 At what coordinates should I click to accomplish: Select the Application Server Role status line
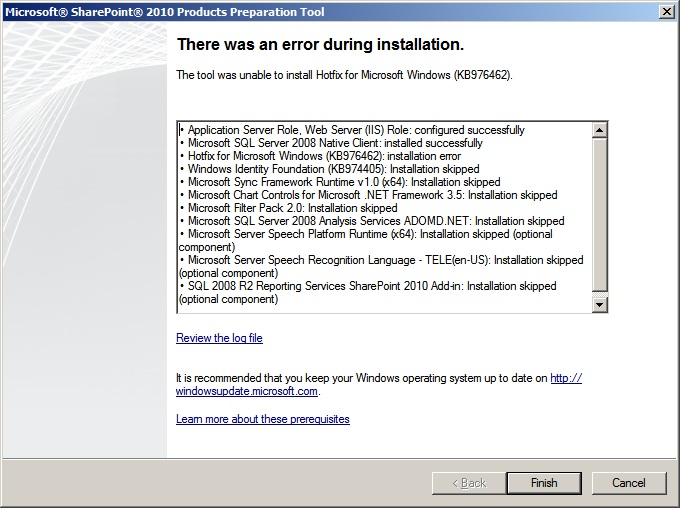[x=355, y=130]
